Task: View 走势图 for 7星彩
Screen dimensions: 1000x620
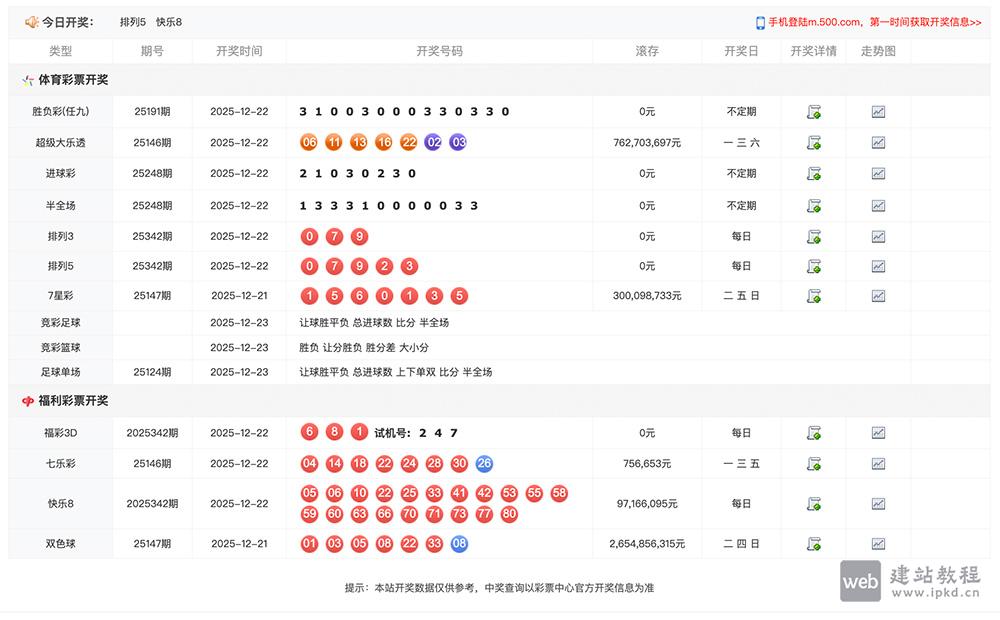Action: [878, 296]
